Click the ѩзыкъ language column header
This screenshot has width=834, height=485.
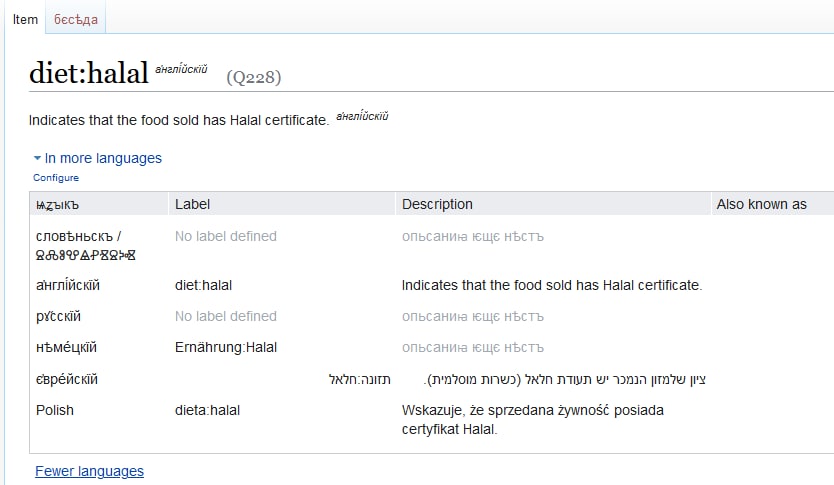click(x=57, y=205)
